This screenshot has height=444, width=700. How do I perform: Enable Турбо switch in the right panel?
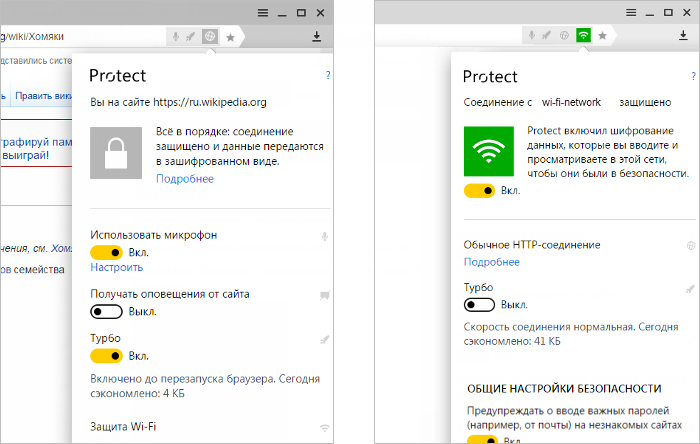point(479,305)
